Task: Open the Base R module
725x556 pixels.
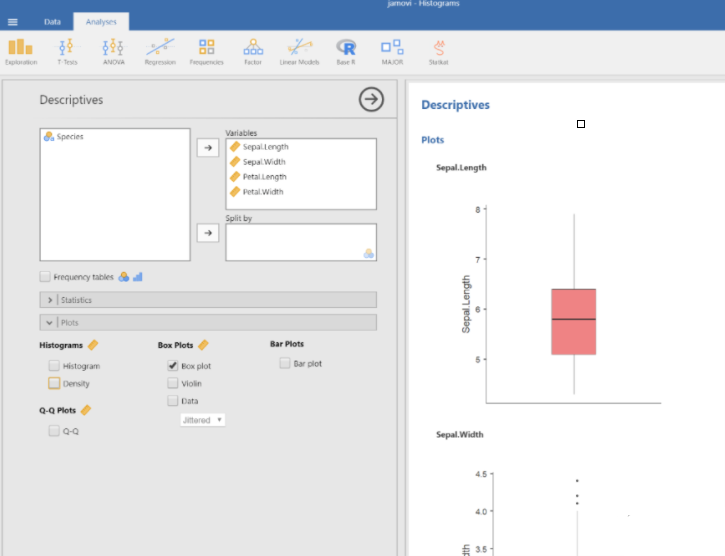Action: (x=346, y=50)
